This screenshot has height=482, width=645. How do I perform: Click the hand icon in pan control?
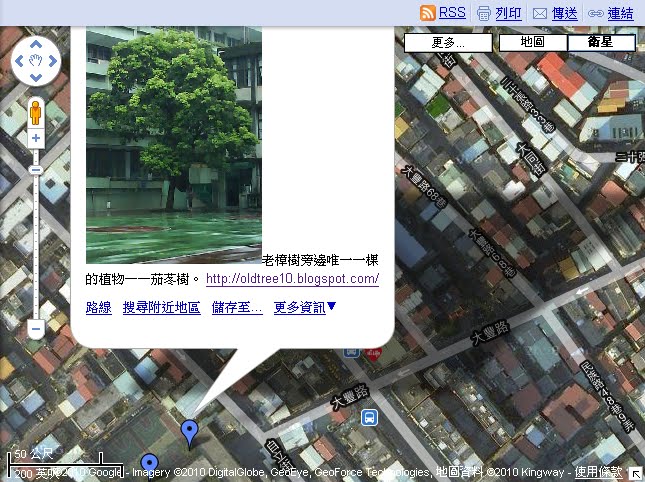(36, 61)
